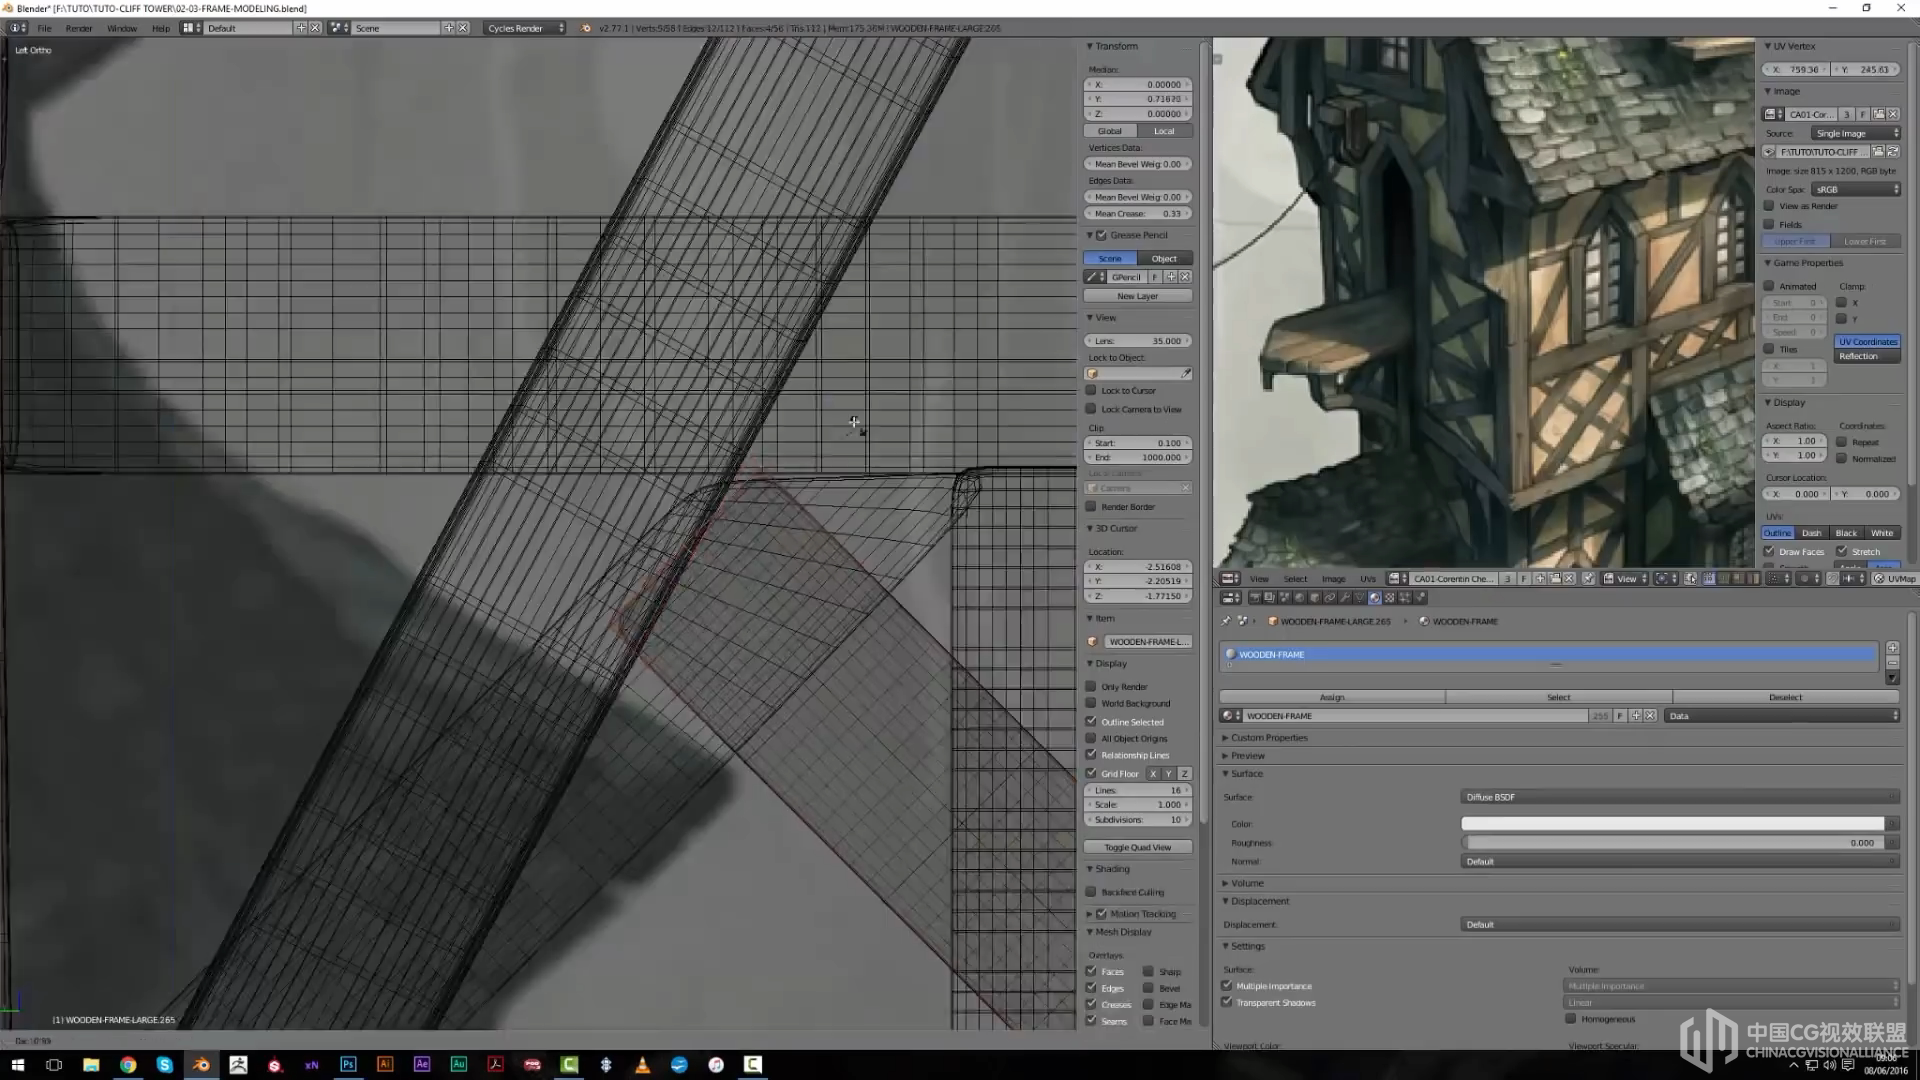Viewport: 1920px width, 1080px height.
Task: Click the Deselect material button
Action: (1785, 697)
